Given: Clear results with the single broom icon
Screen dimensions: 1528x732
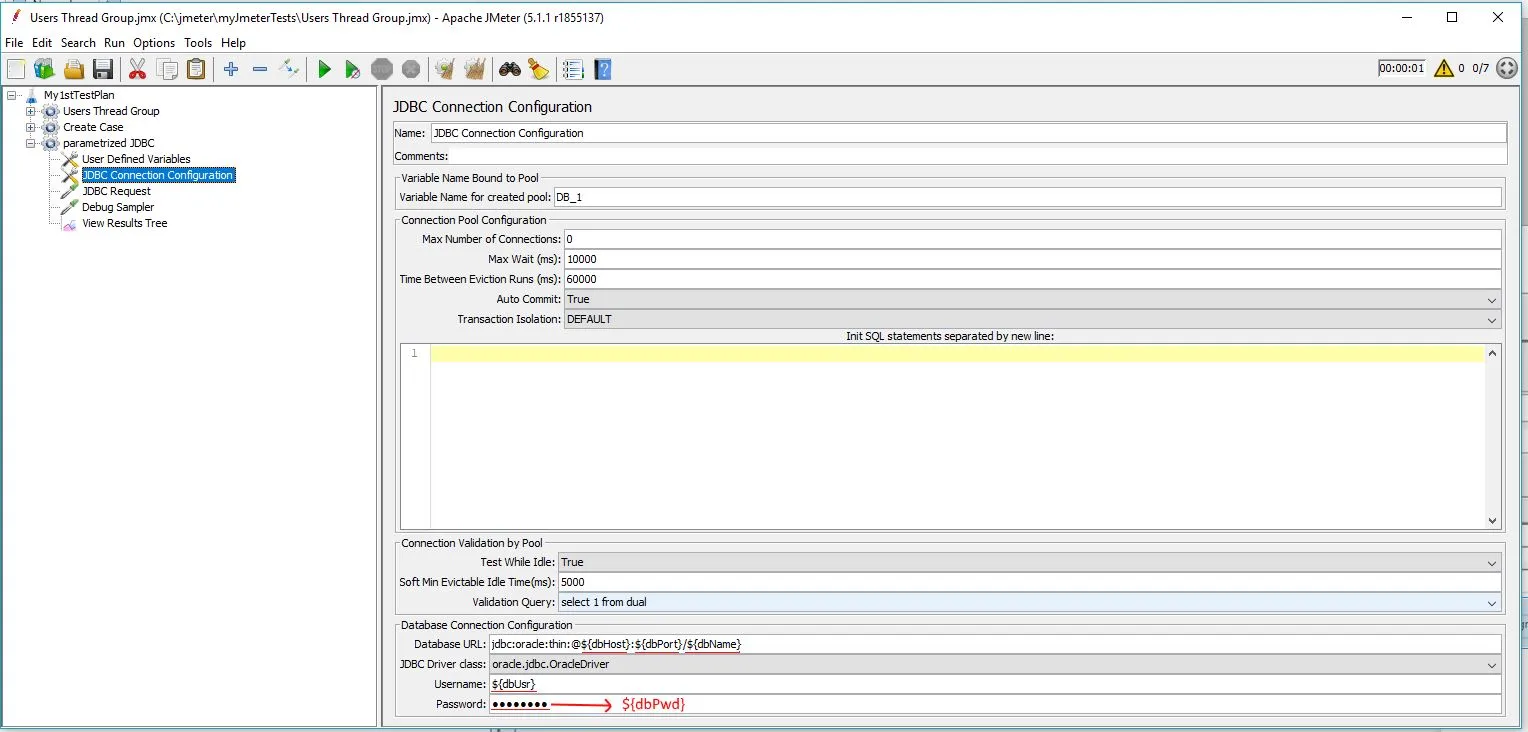Looking at the screenshot, I should 445,69.
